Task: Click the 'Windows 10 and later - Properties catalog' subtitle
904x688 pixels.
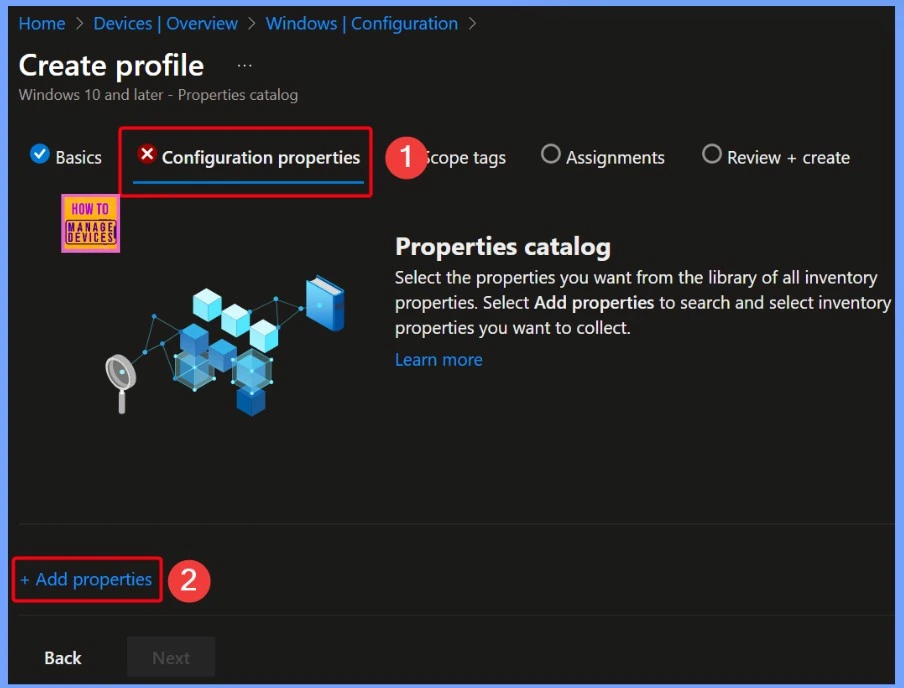Action: coord(158,95)
